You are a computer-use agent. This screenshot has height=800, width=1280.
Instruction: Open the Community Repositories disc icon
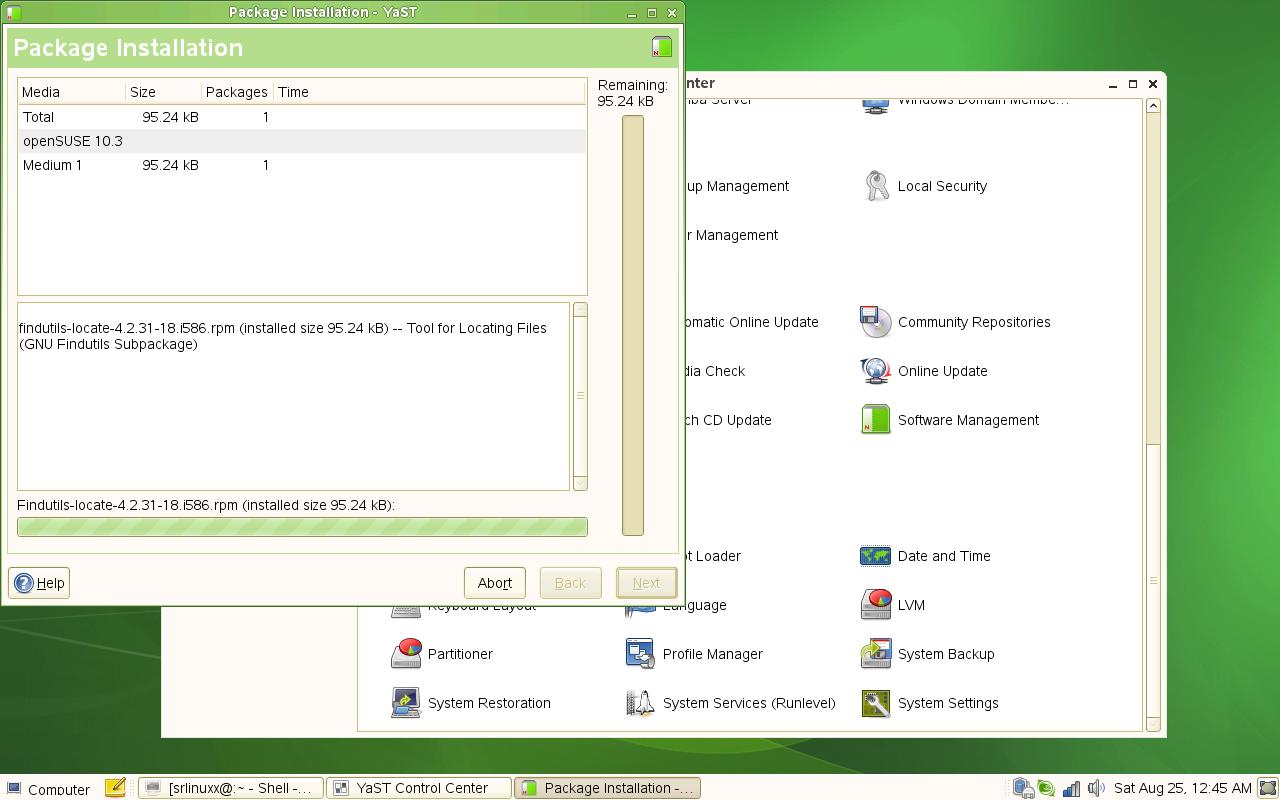[876, 322]
